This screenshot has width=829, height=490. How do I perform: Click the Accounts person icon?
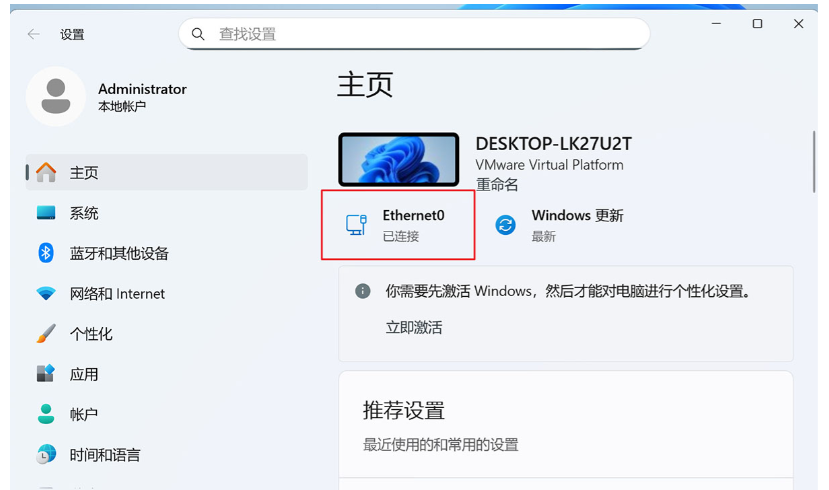pyautogui.click(x=46, y=414)
